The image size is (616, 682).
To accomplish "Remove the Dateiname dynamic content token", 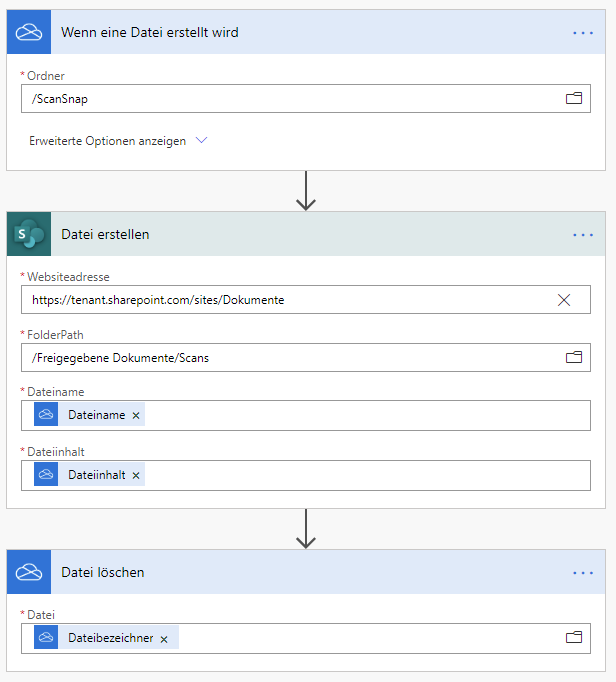I will click(x=136, y=415).
